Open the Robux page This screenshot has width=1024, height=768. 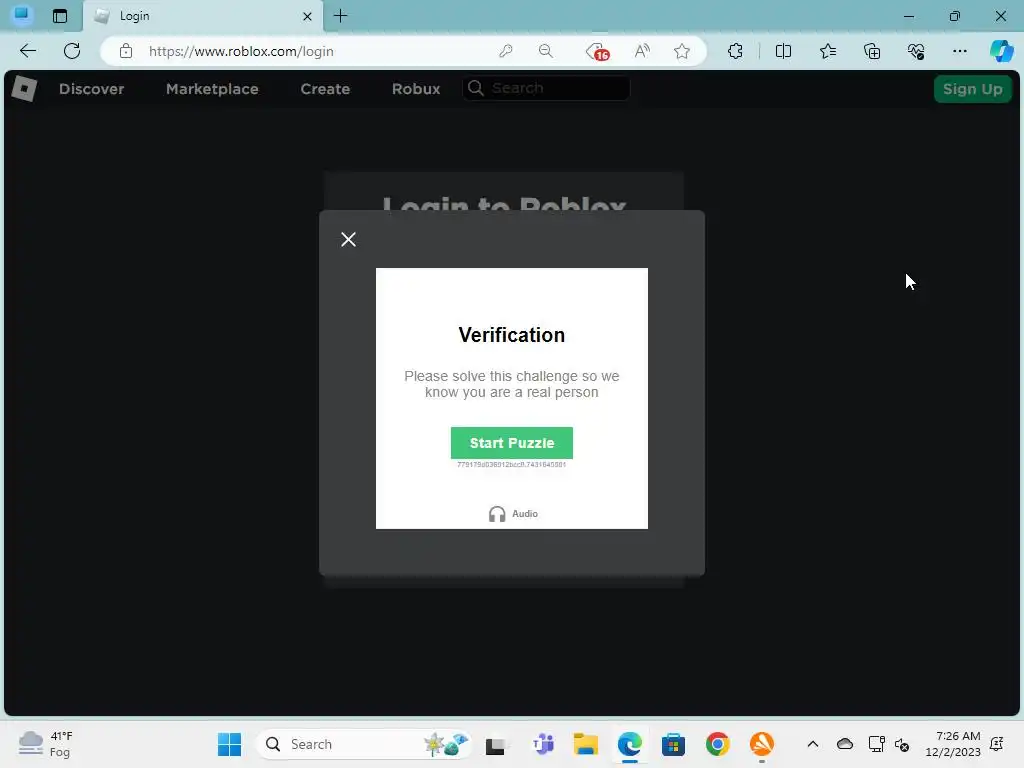coord(416,89)
